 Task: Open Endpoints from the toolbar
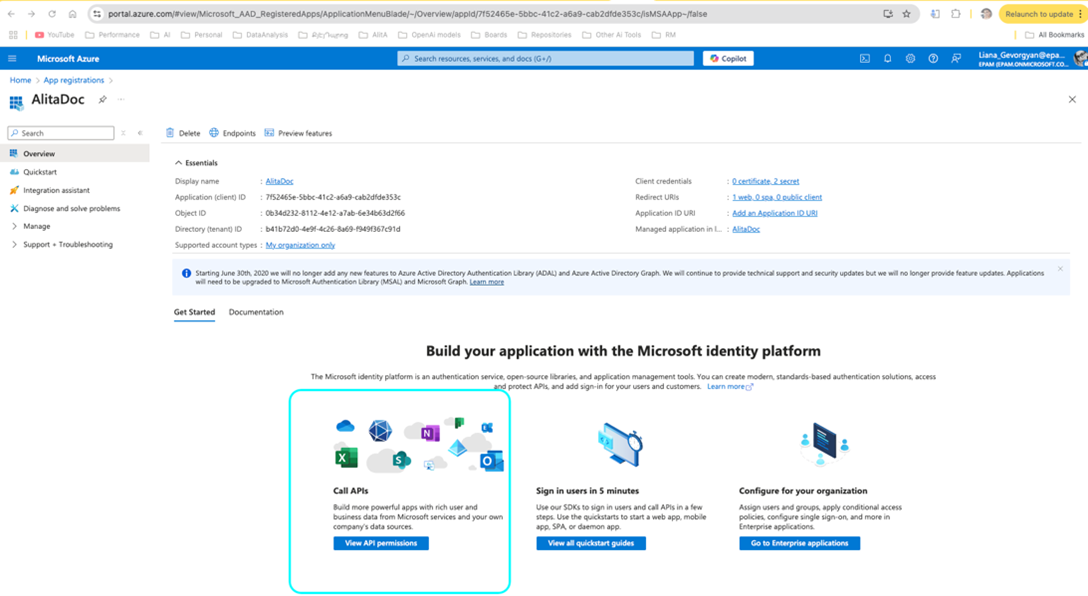pos(232,133)
